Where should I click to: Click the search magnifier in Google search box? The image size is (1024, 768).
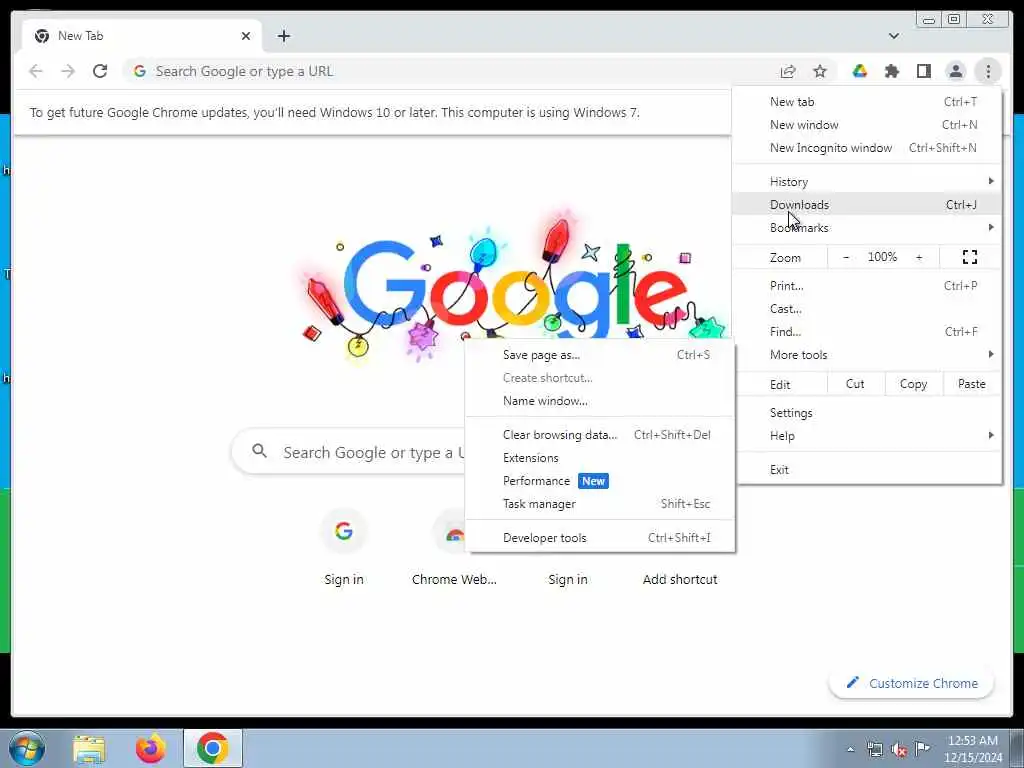click(259, 451)
